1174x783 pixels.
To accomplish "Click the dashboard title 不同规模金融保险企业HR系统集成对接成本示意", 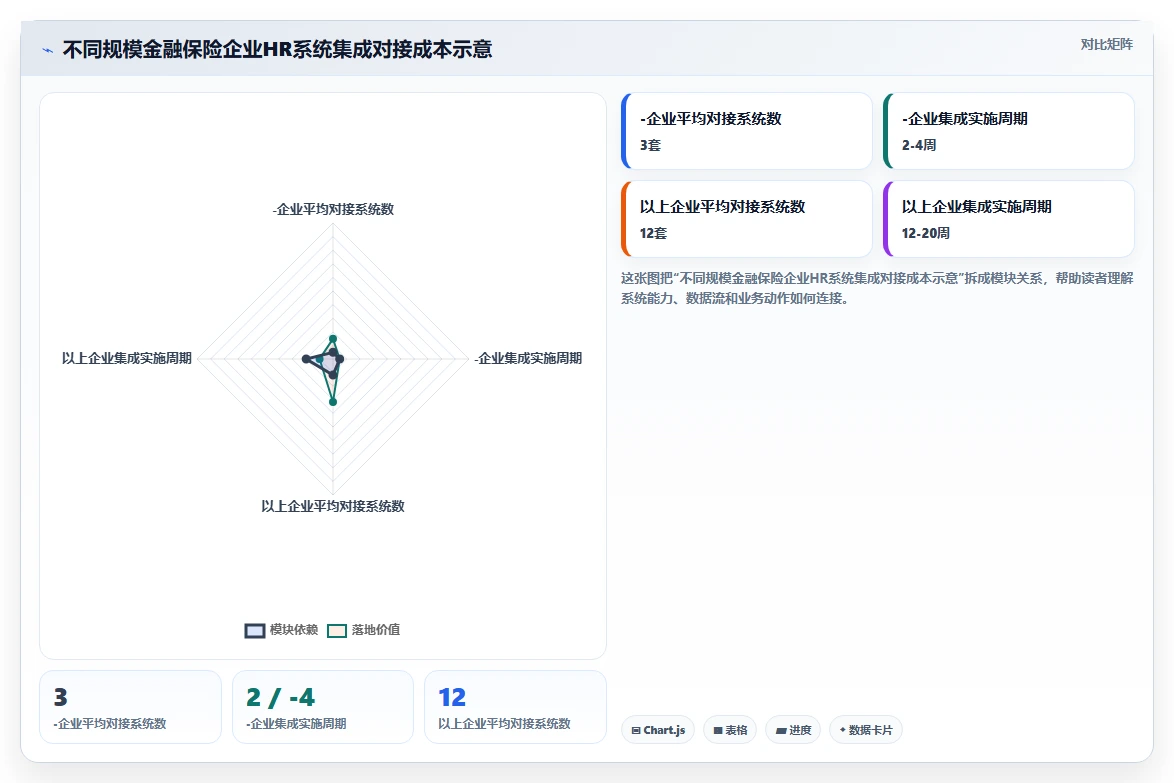I will pos(277,49).
